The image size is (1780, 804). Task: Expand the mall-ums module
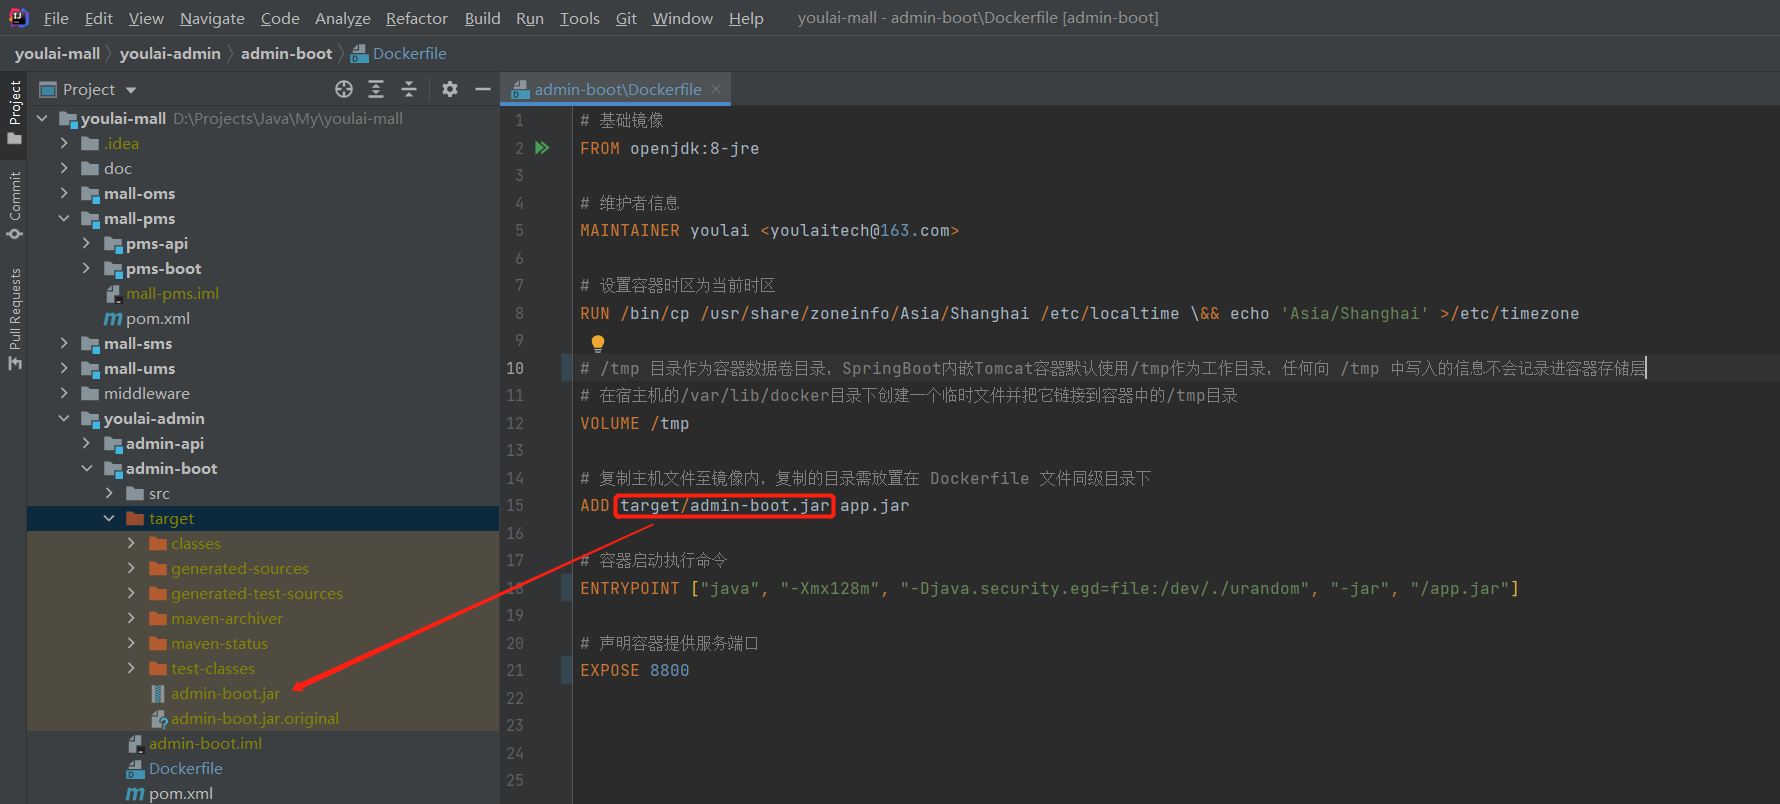[64, 368]
